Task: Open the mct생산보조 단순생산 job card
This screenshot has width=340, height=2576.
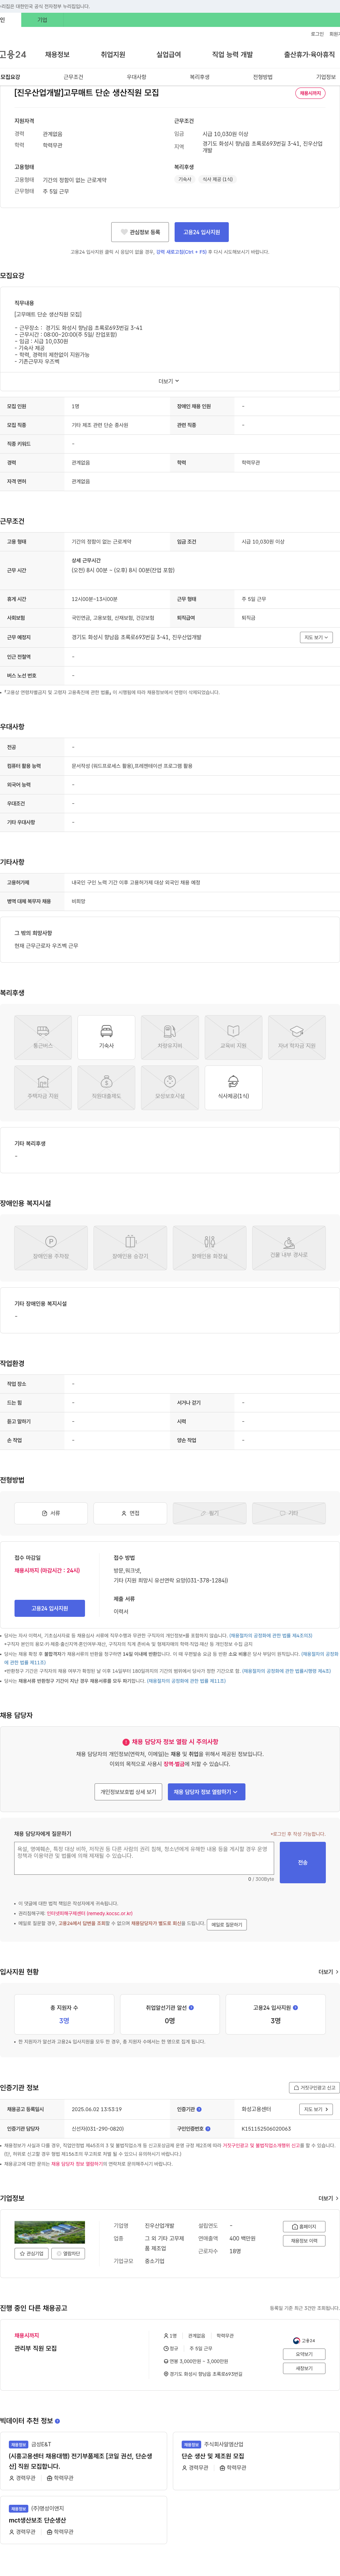Action: [x=83, y=2520]
